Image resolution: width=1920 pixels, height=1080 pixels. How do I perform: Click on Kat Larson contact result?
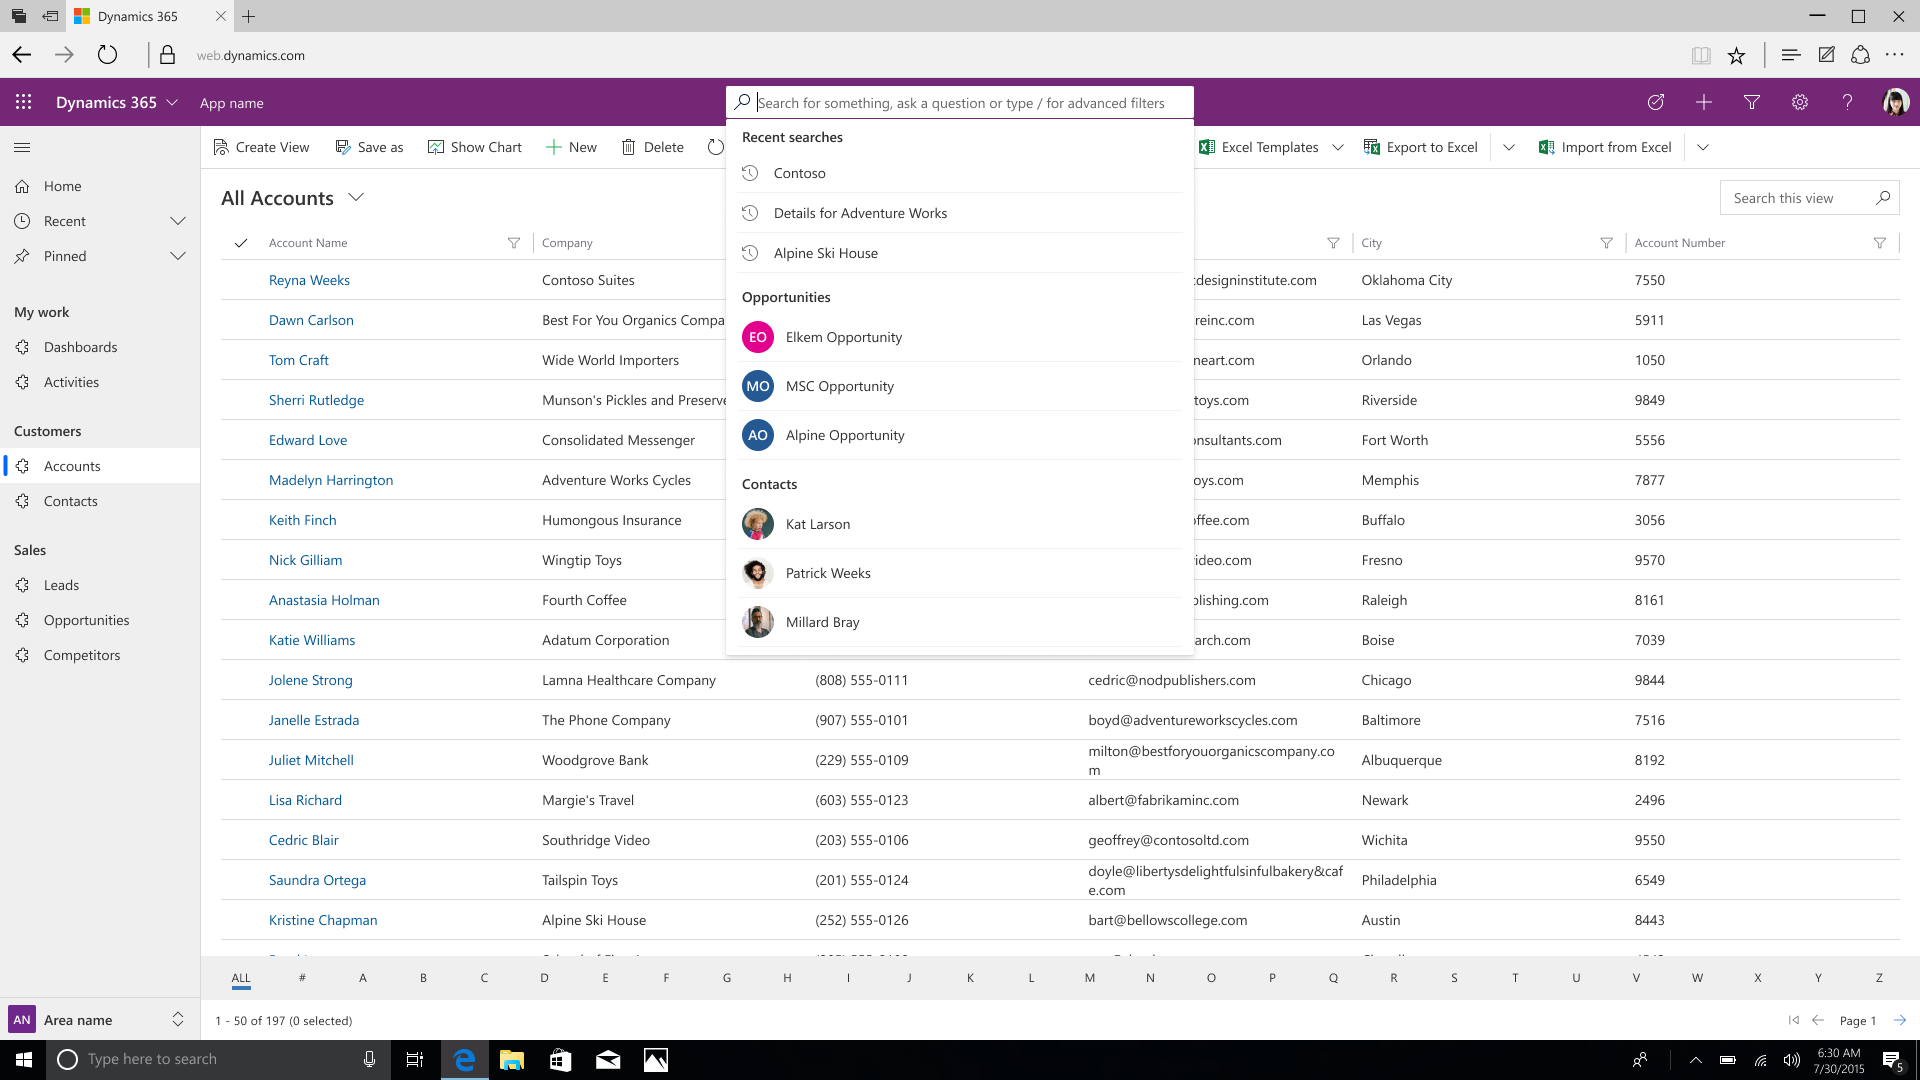click(x=818, y=524)
